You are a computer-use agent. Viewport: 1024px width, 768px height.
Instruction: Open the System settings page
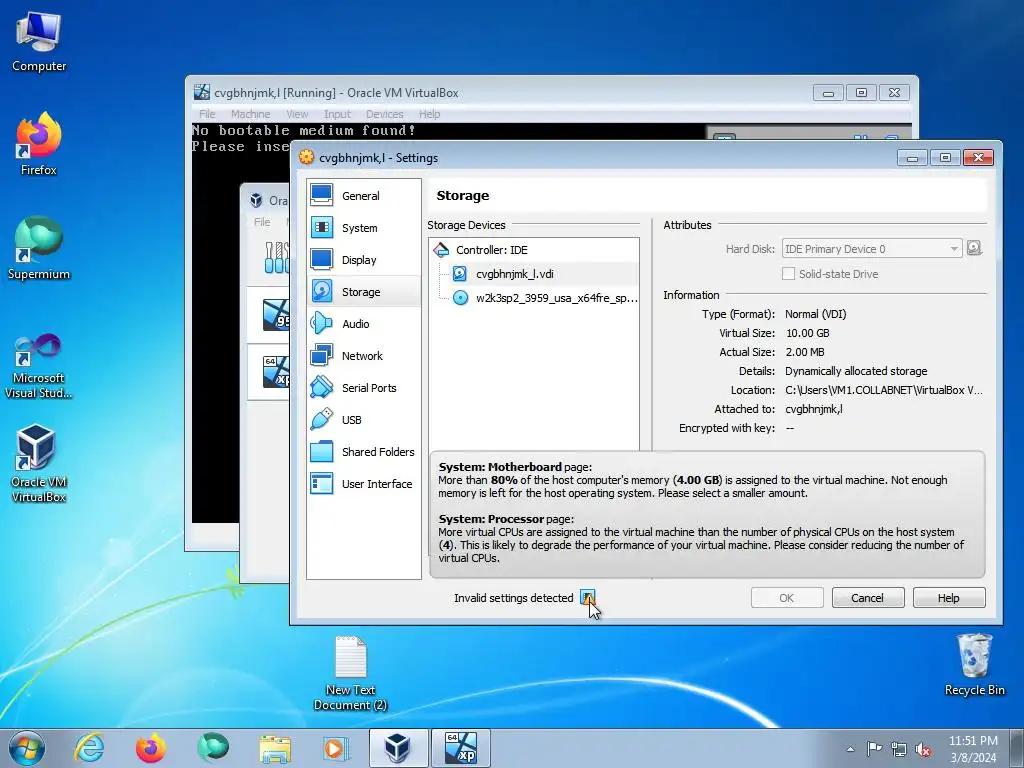[x=363, y=228]
